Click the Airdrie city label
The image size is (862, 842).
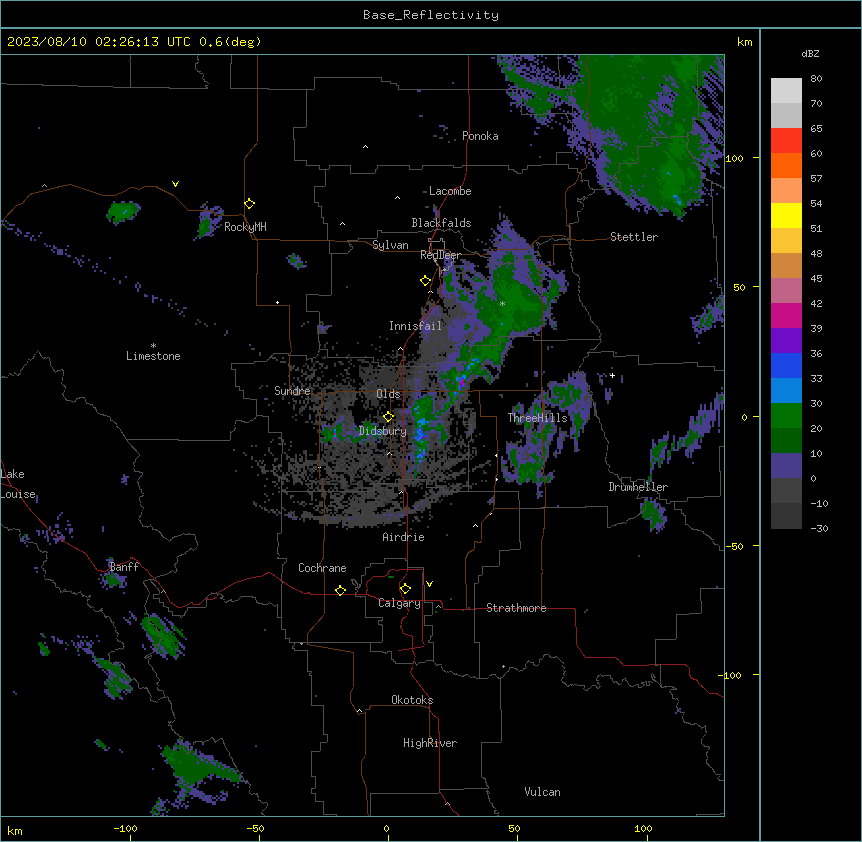[x=403, y=537]
